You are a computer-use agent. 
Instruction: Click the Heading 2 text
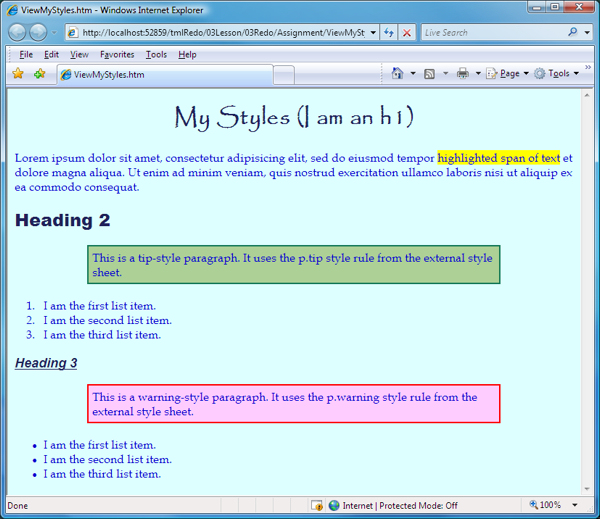click(63, 220)
